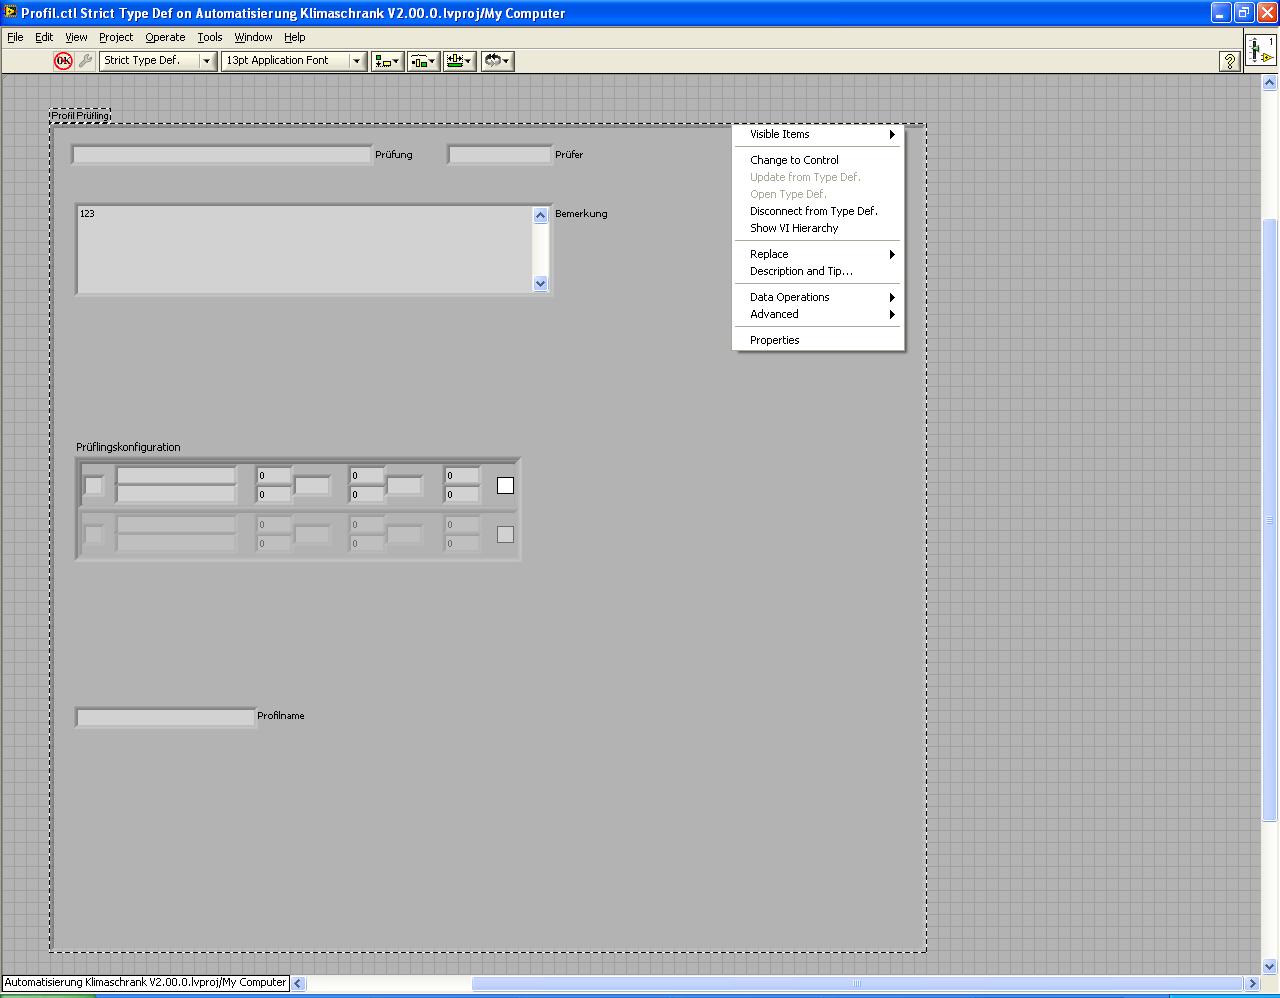This screenshot has width=1280, height=998.
Task: Open the Window menu
Action: click(253, 37)
